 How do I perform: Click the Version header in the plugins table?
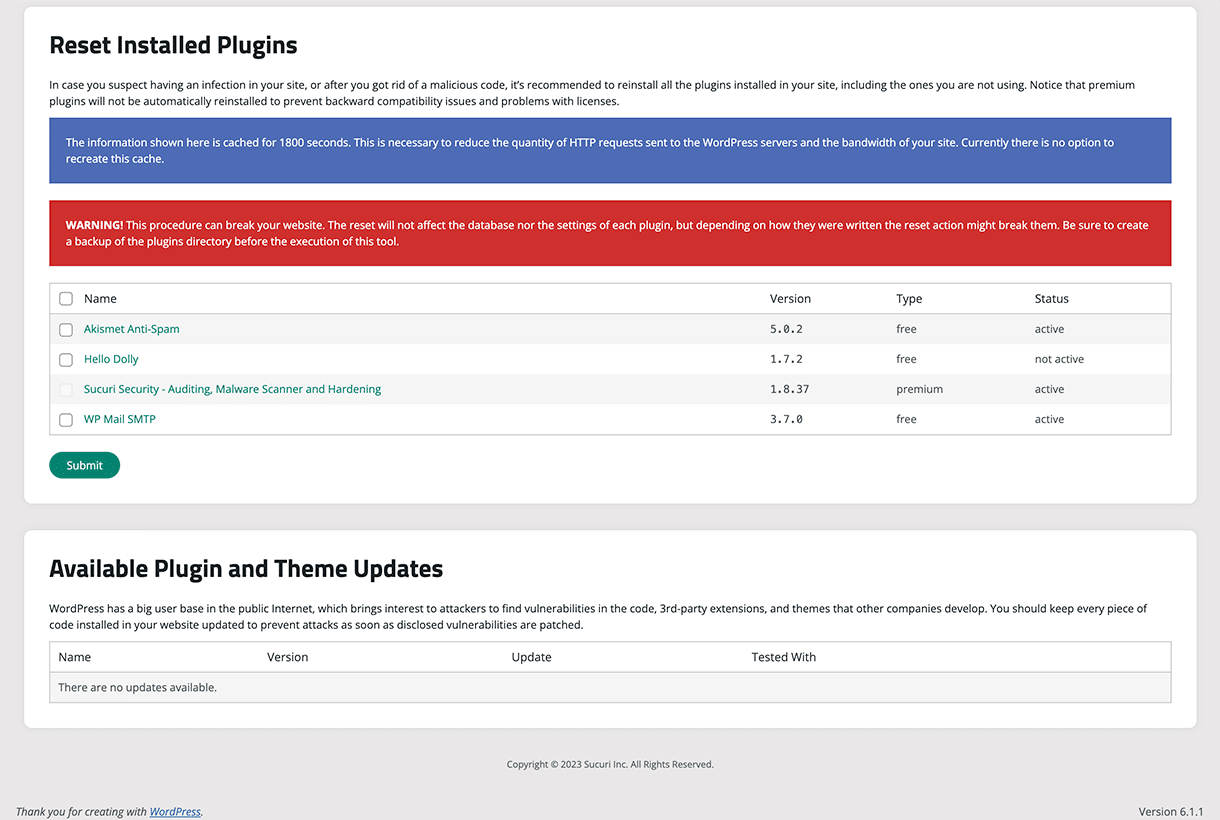point(790,299)
